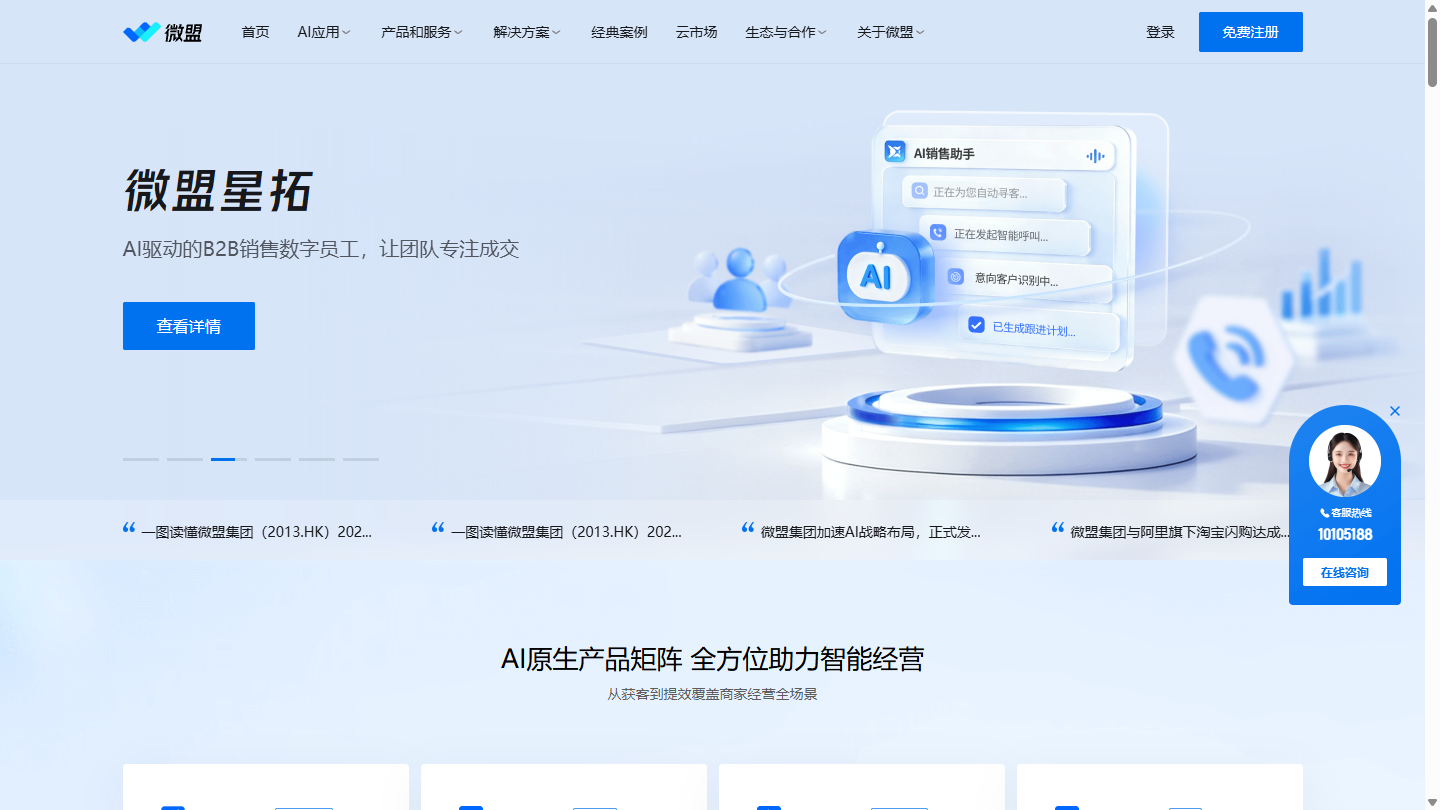Close the customer service floating widget
This screenshot has height=810, width=1440.
tap(1395, 411)
